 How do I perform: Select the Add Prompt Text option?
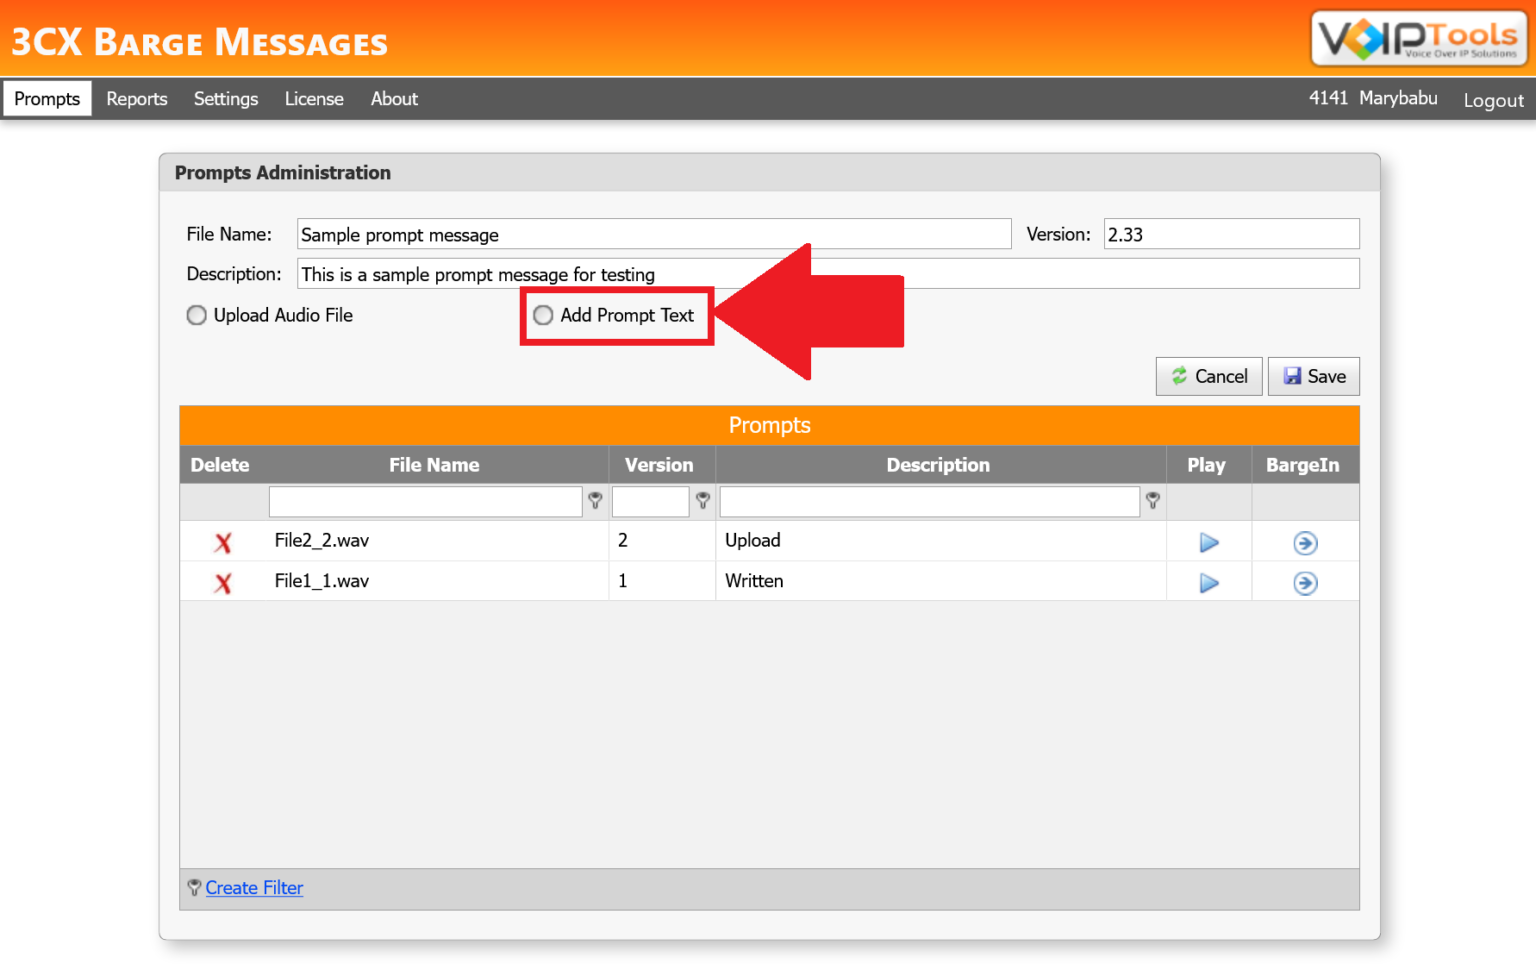[543, 315]
